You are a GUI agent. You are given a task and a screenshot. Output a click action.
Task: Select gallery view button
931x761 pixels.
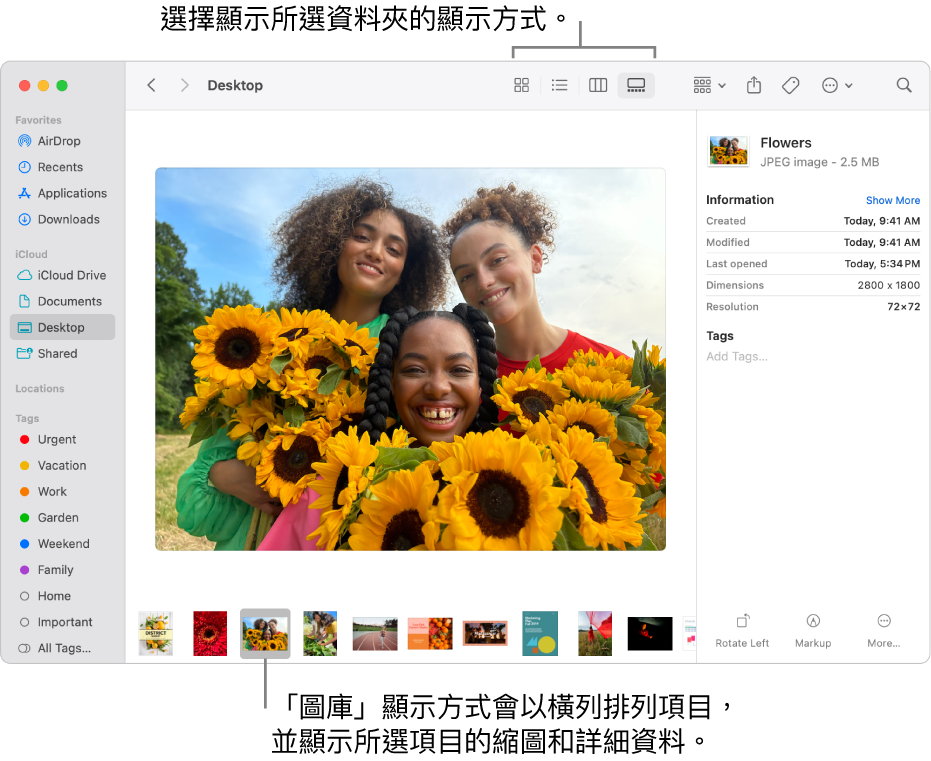[636, 85]
